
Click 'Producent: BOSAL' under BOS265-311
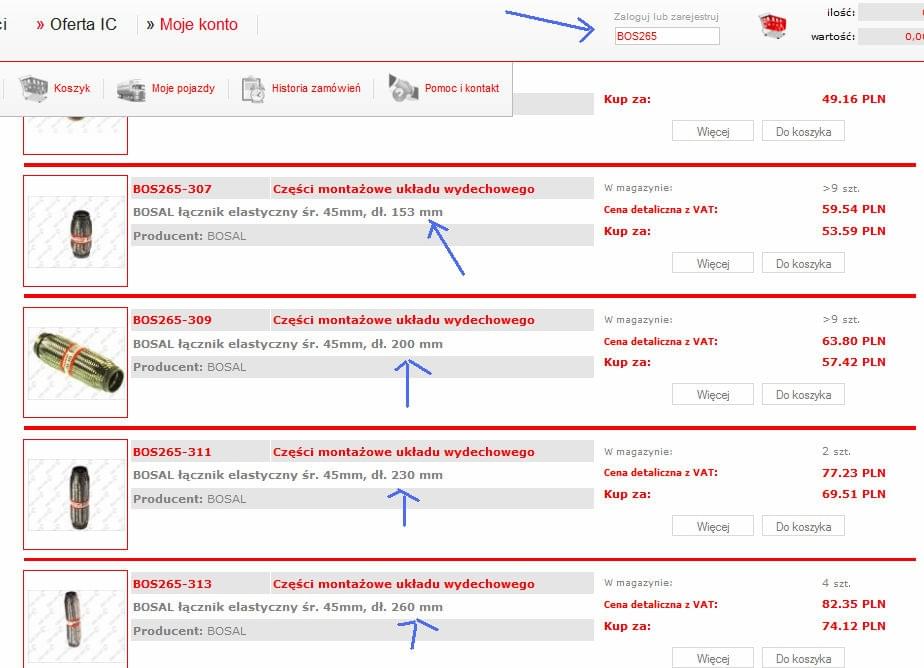(x=190, y=499)
